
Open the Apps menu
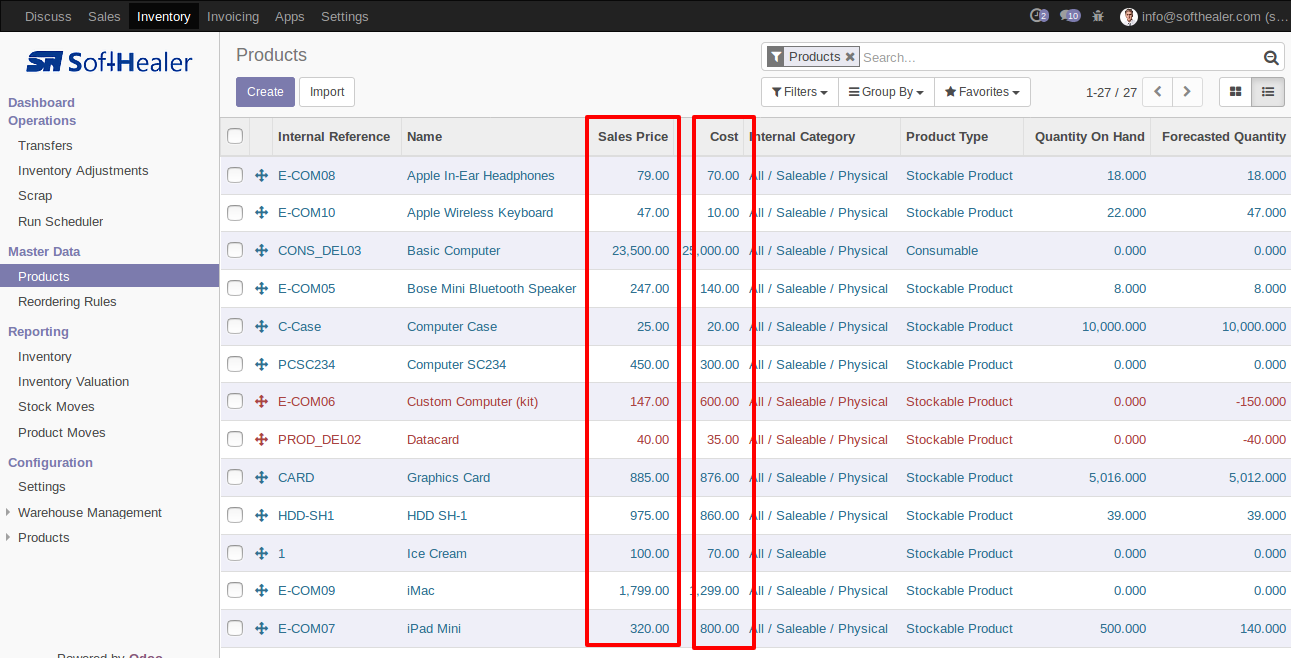(x=290, y=16)
